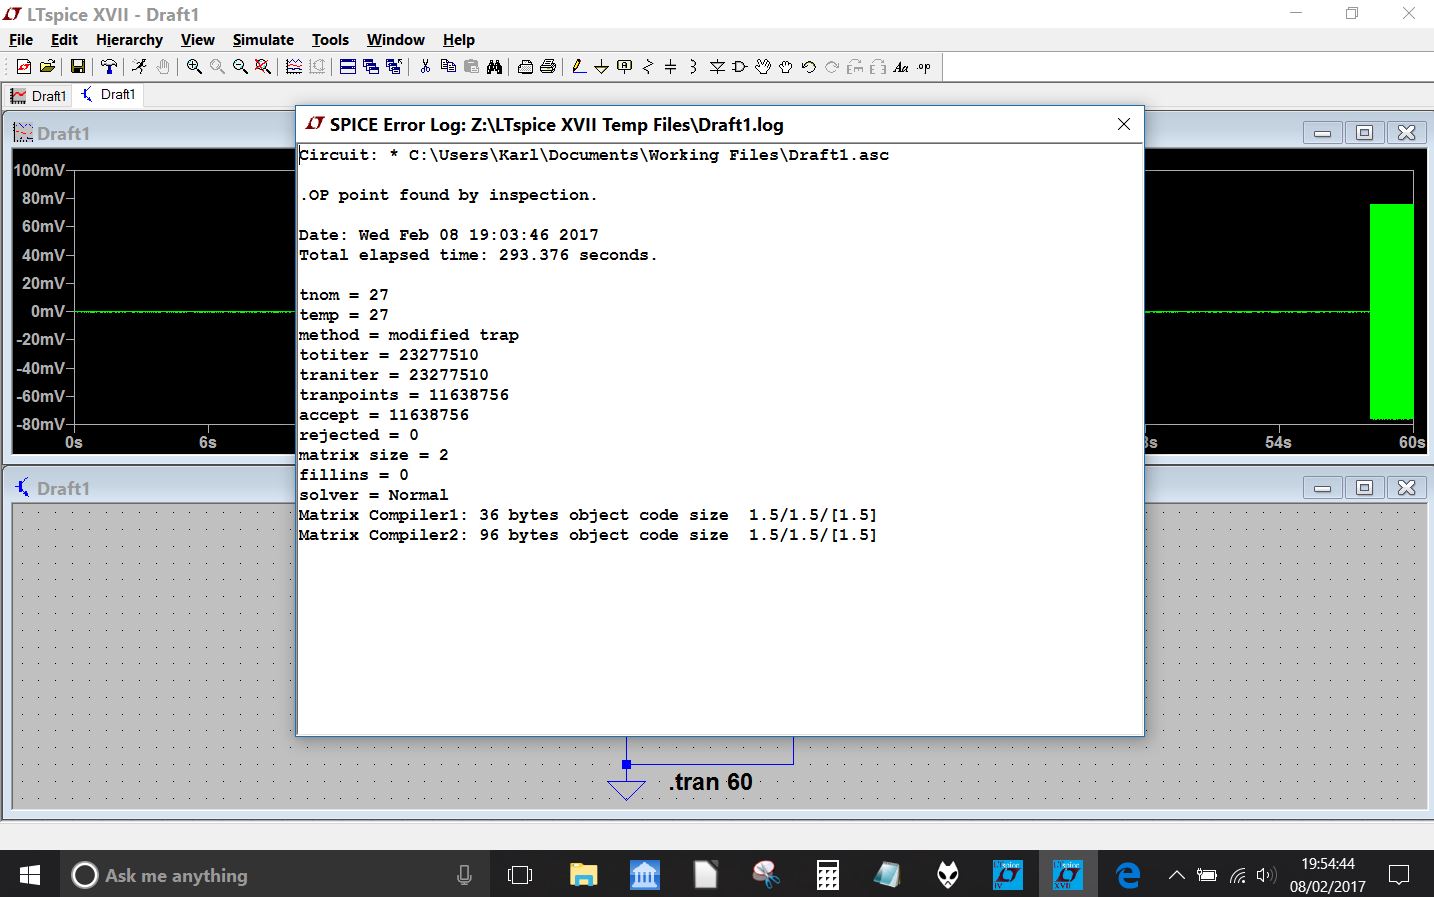Click the 'method = modified trap' log line
This screenshot has height=897, width=1434.
(x=409, y=335)
